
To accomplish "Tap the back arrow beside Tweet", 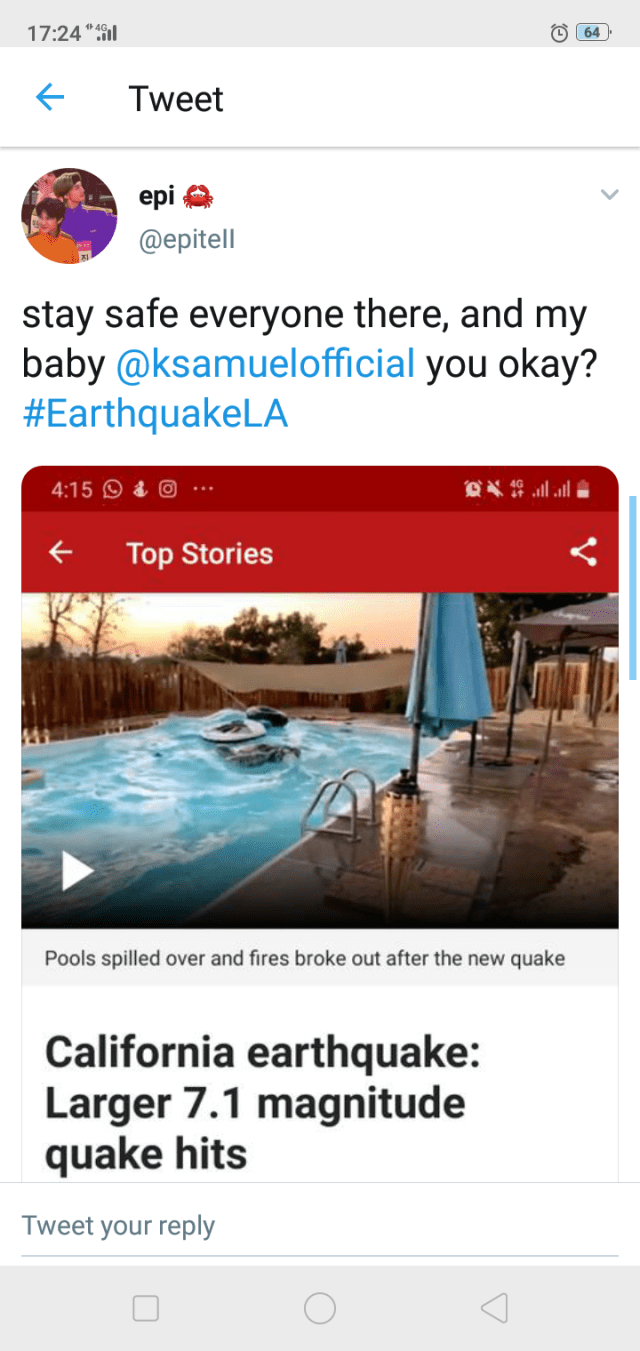I will pyautogui.click(x=50, y=98).
